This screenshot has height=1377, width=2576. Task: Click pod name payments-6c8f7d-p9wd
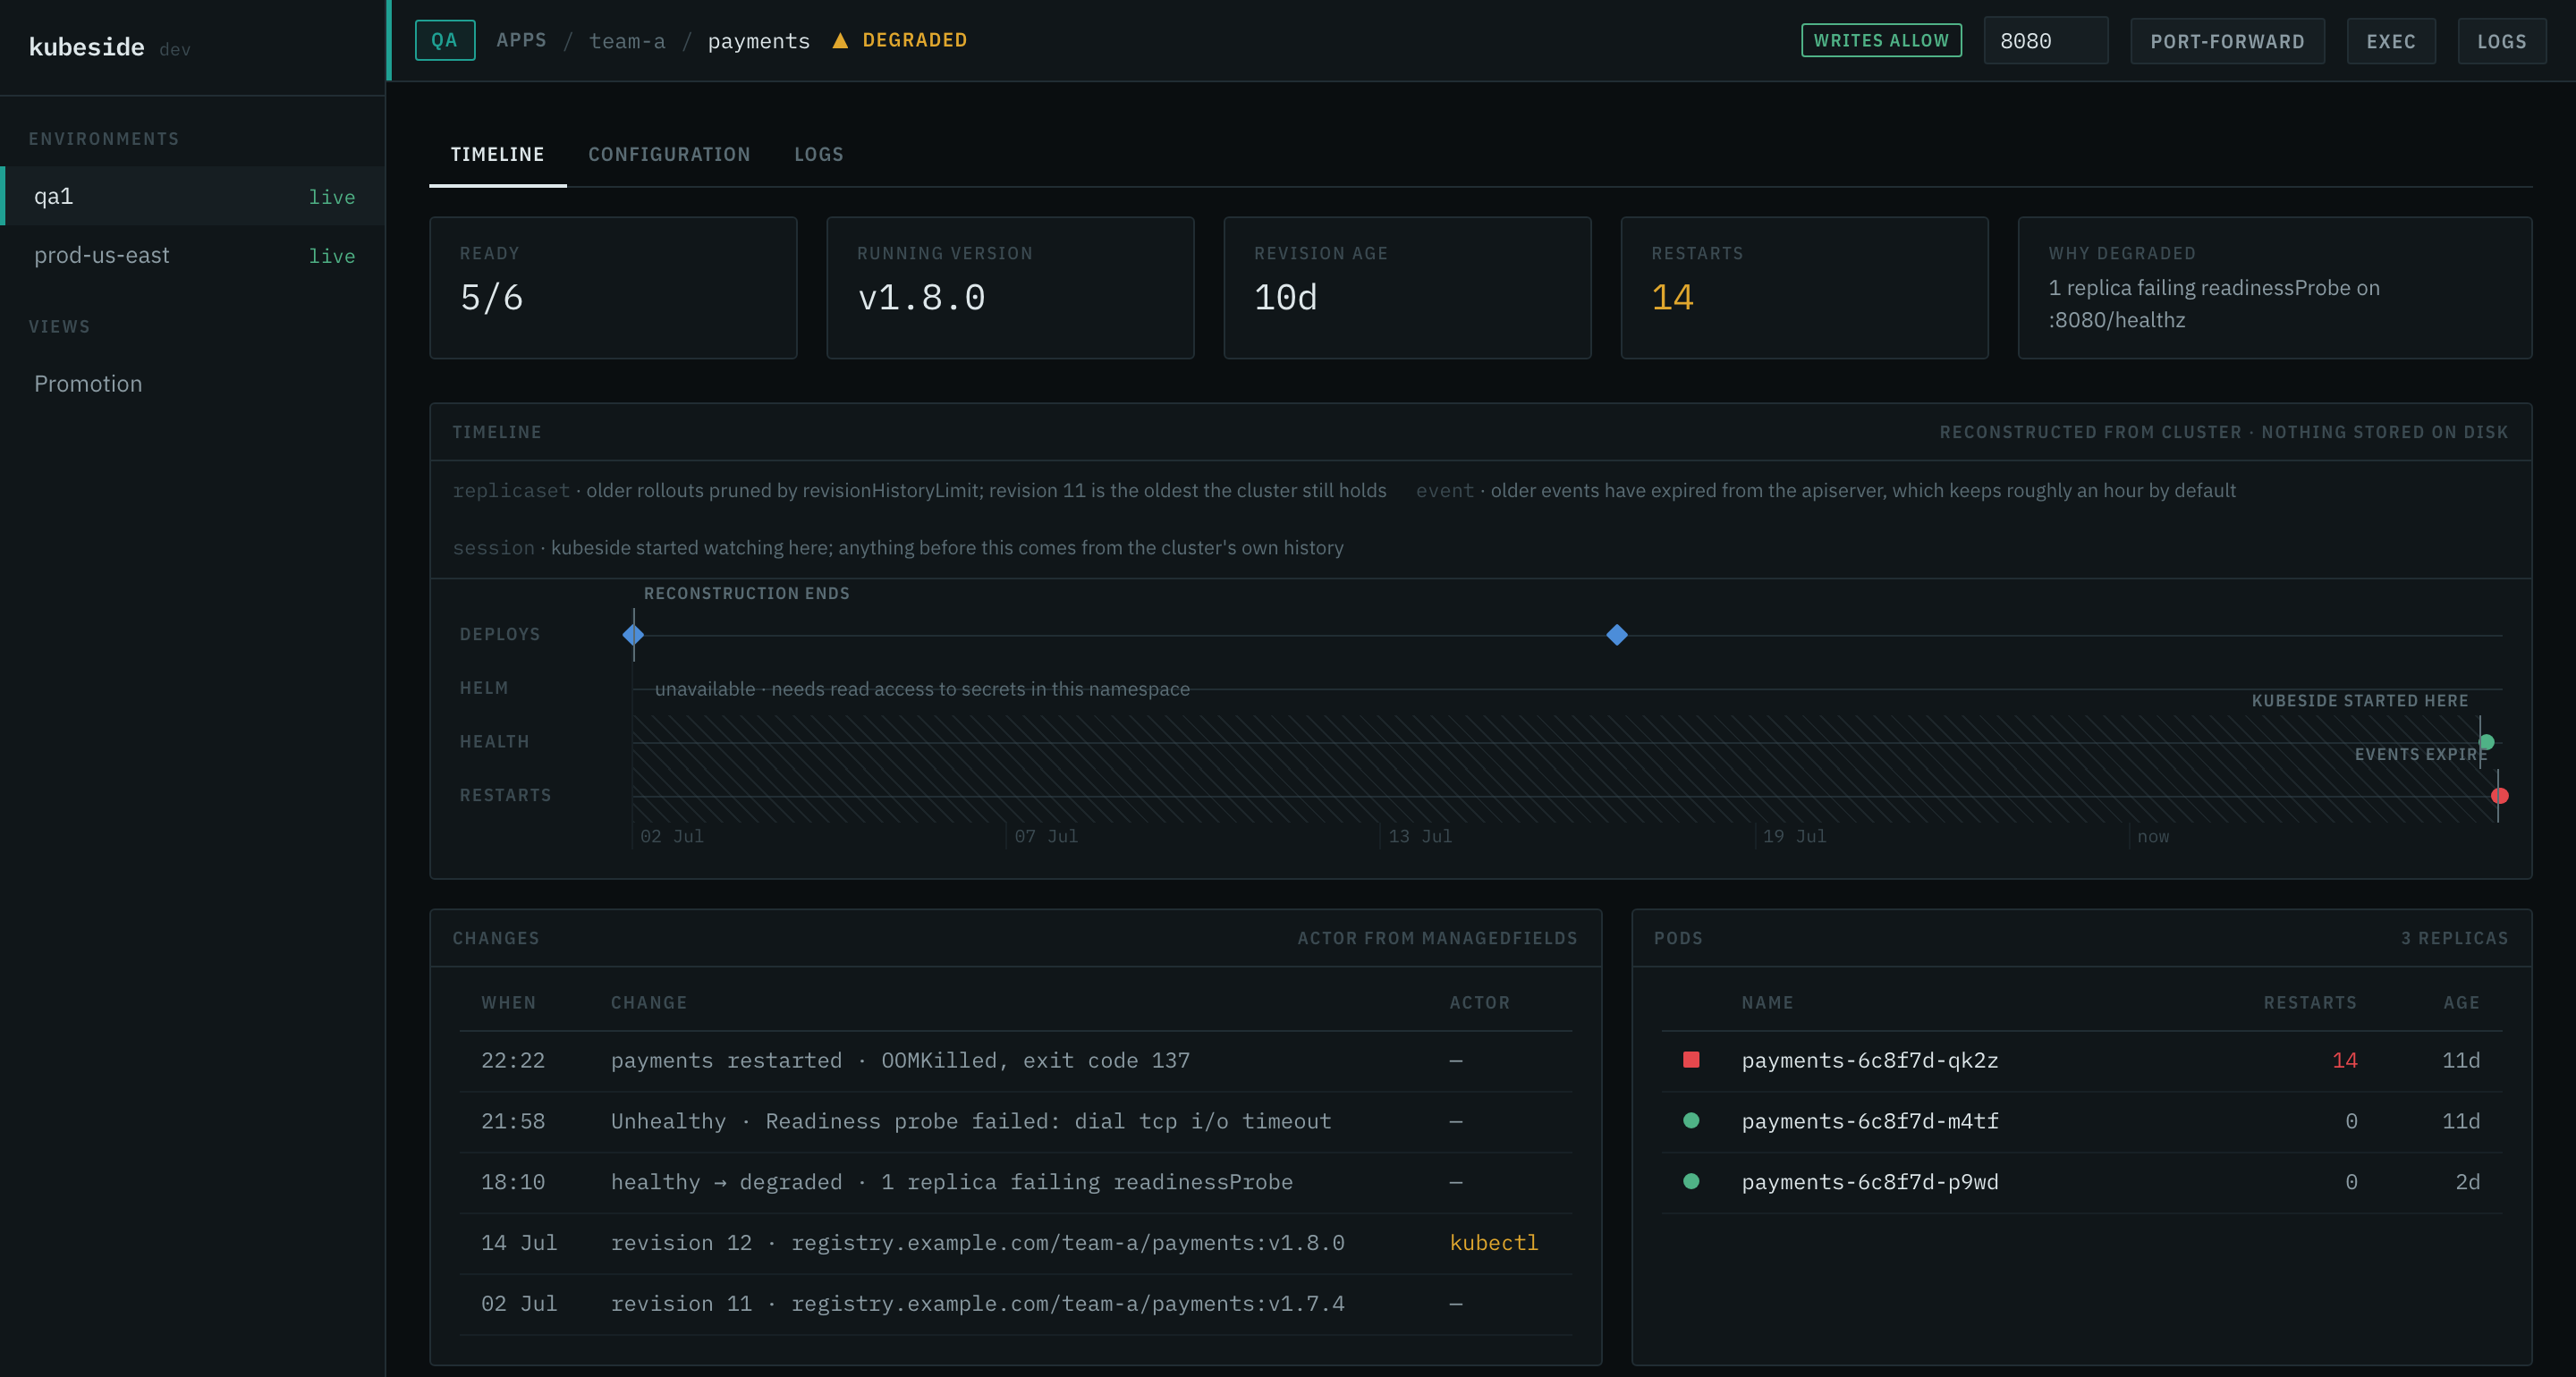click(x=1870, y=1182)
